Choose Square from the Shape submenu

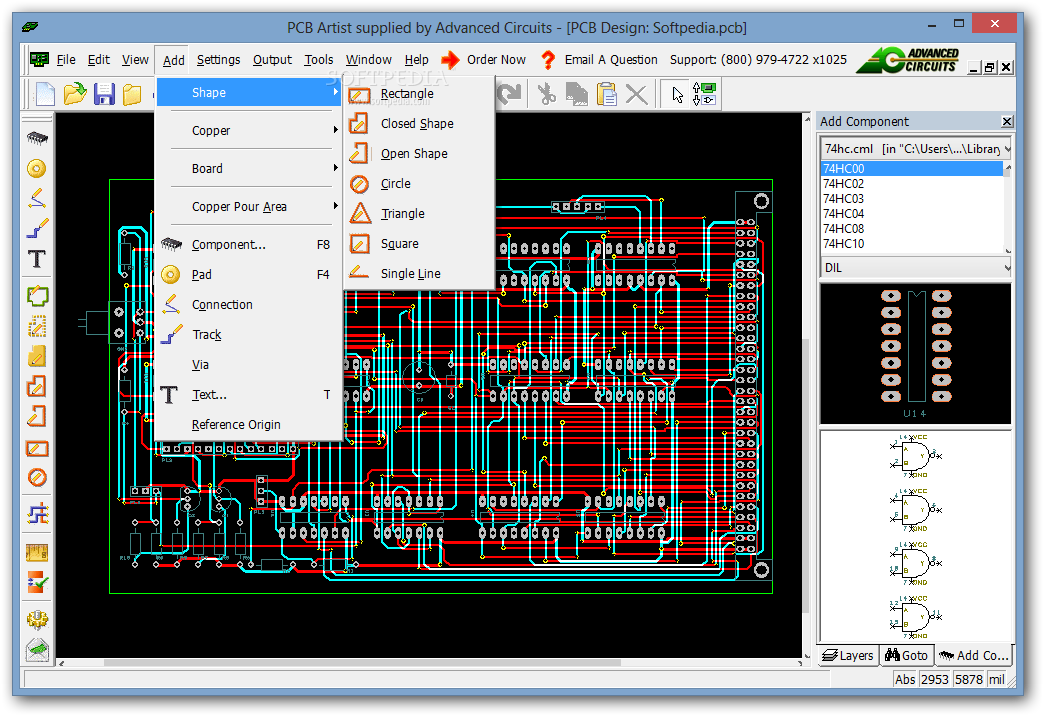(x=419, y=244)
